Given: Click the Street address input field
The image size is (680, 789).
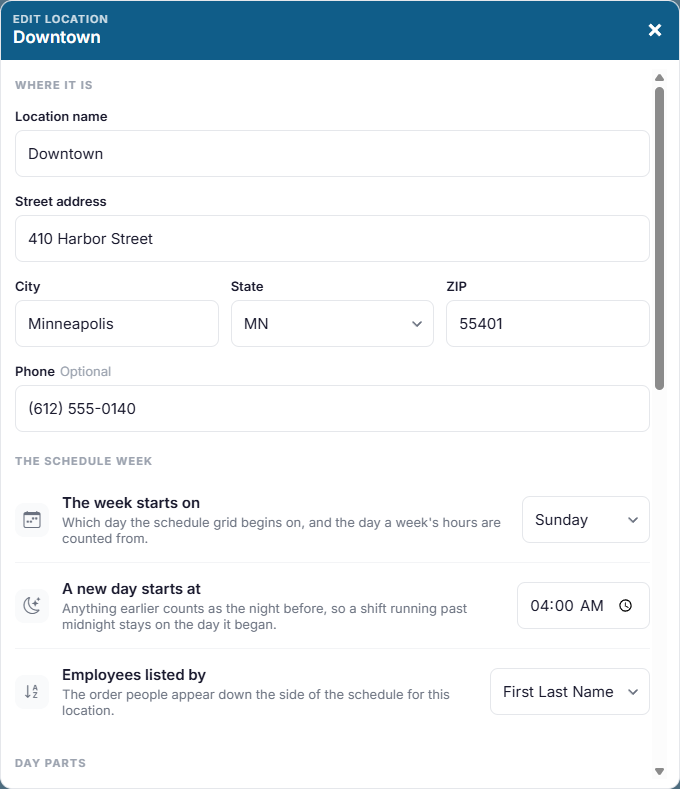Looking at the screenshot, I should click(x=332, y=239).
